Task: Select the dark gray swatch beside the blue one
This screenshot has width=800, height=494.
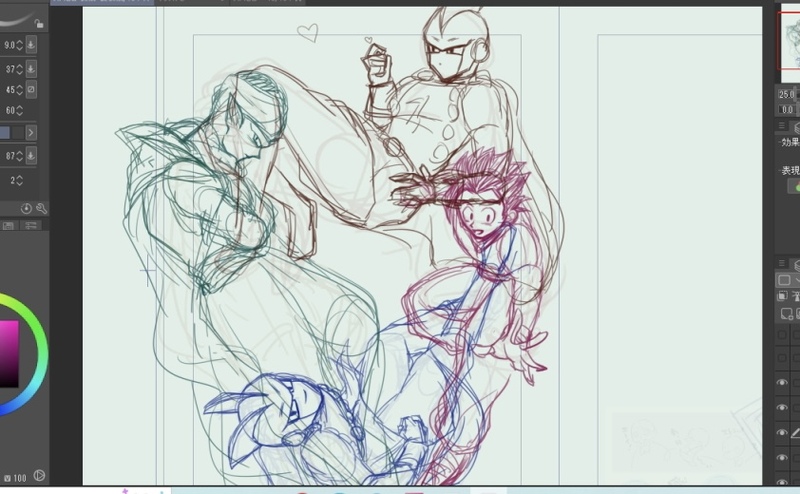Action: pyautogui.click(x=18, y=133)
